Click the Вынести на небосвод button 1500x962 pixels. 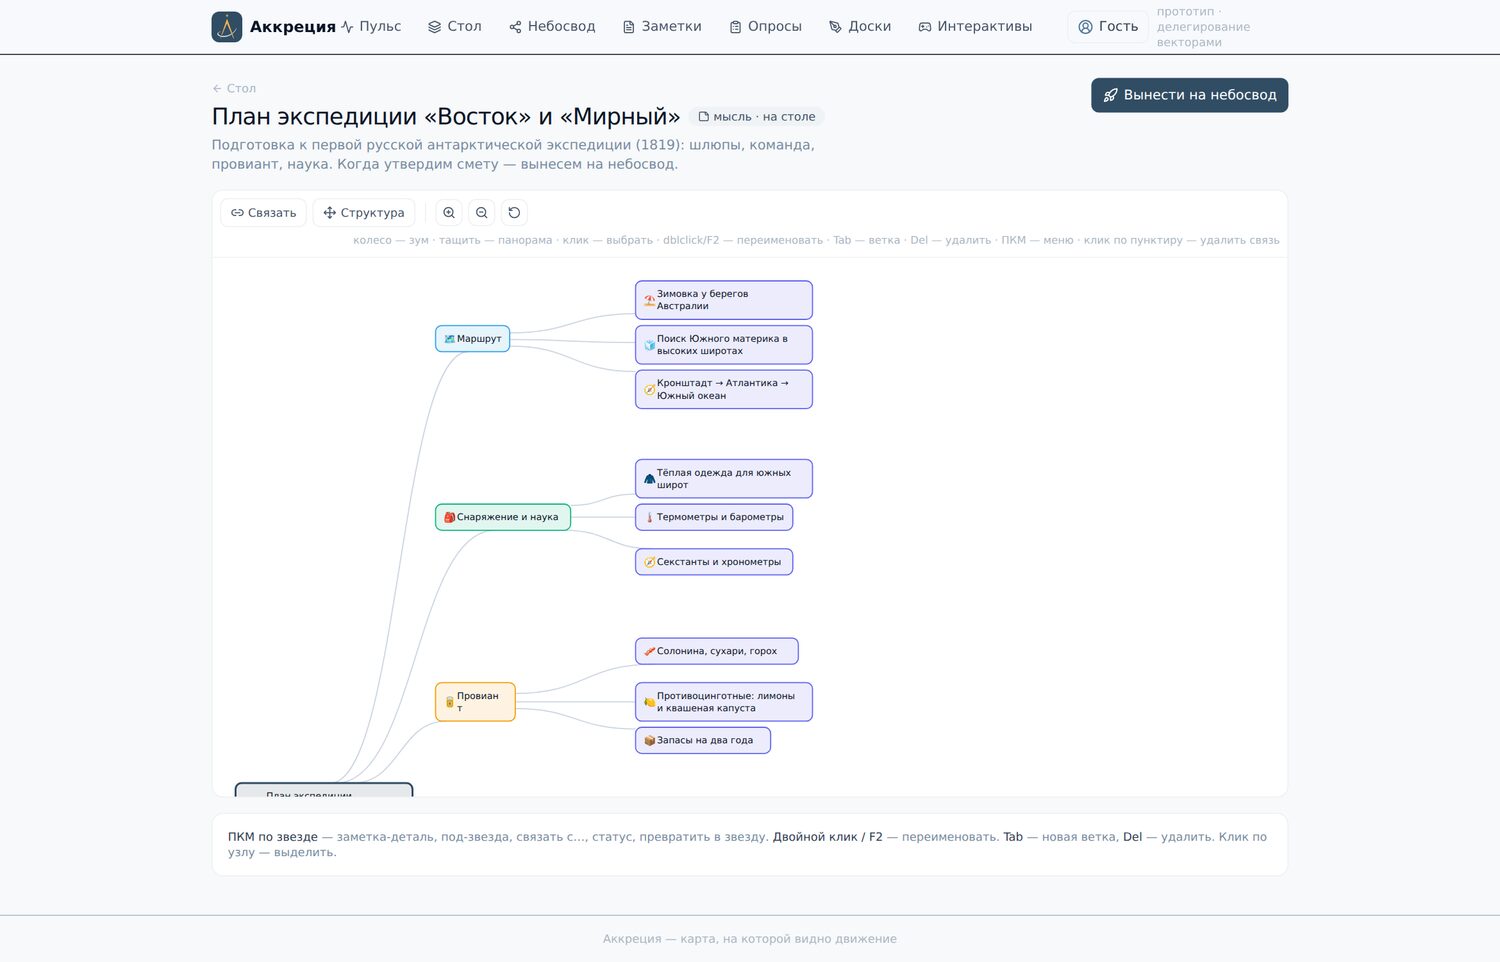coord(1190,95)
